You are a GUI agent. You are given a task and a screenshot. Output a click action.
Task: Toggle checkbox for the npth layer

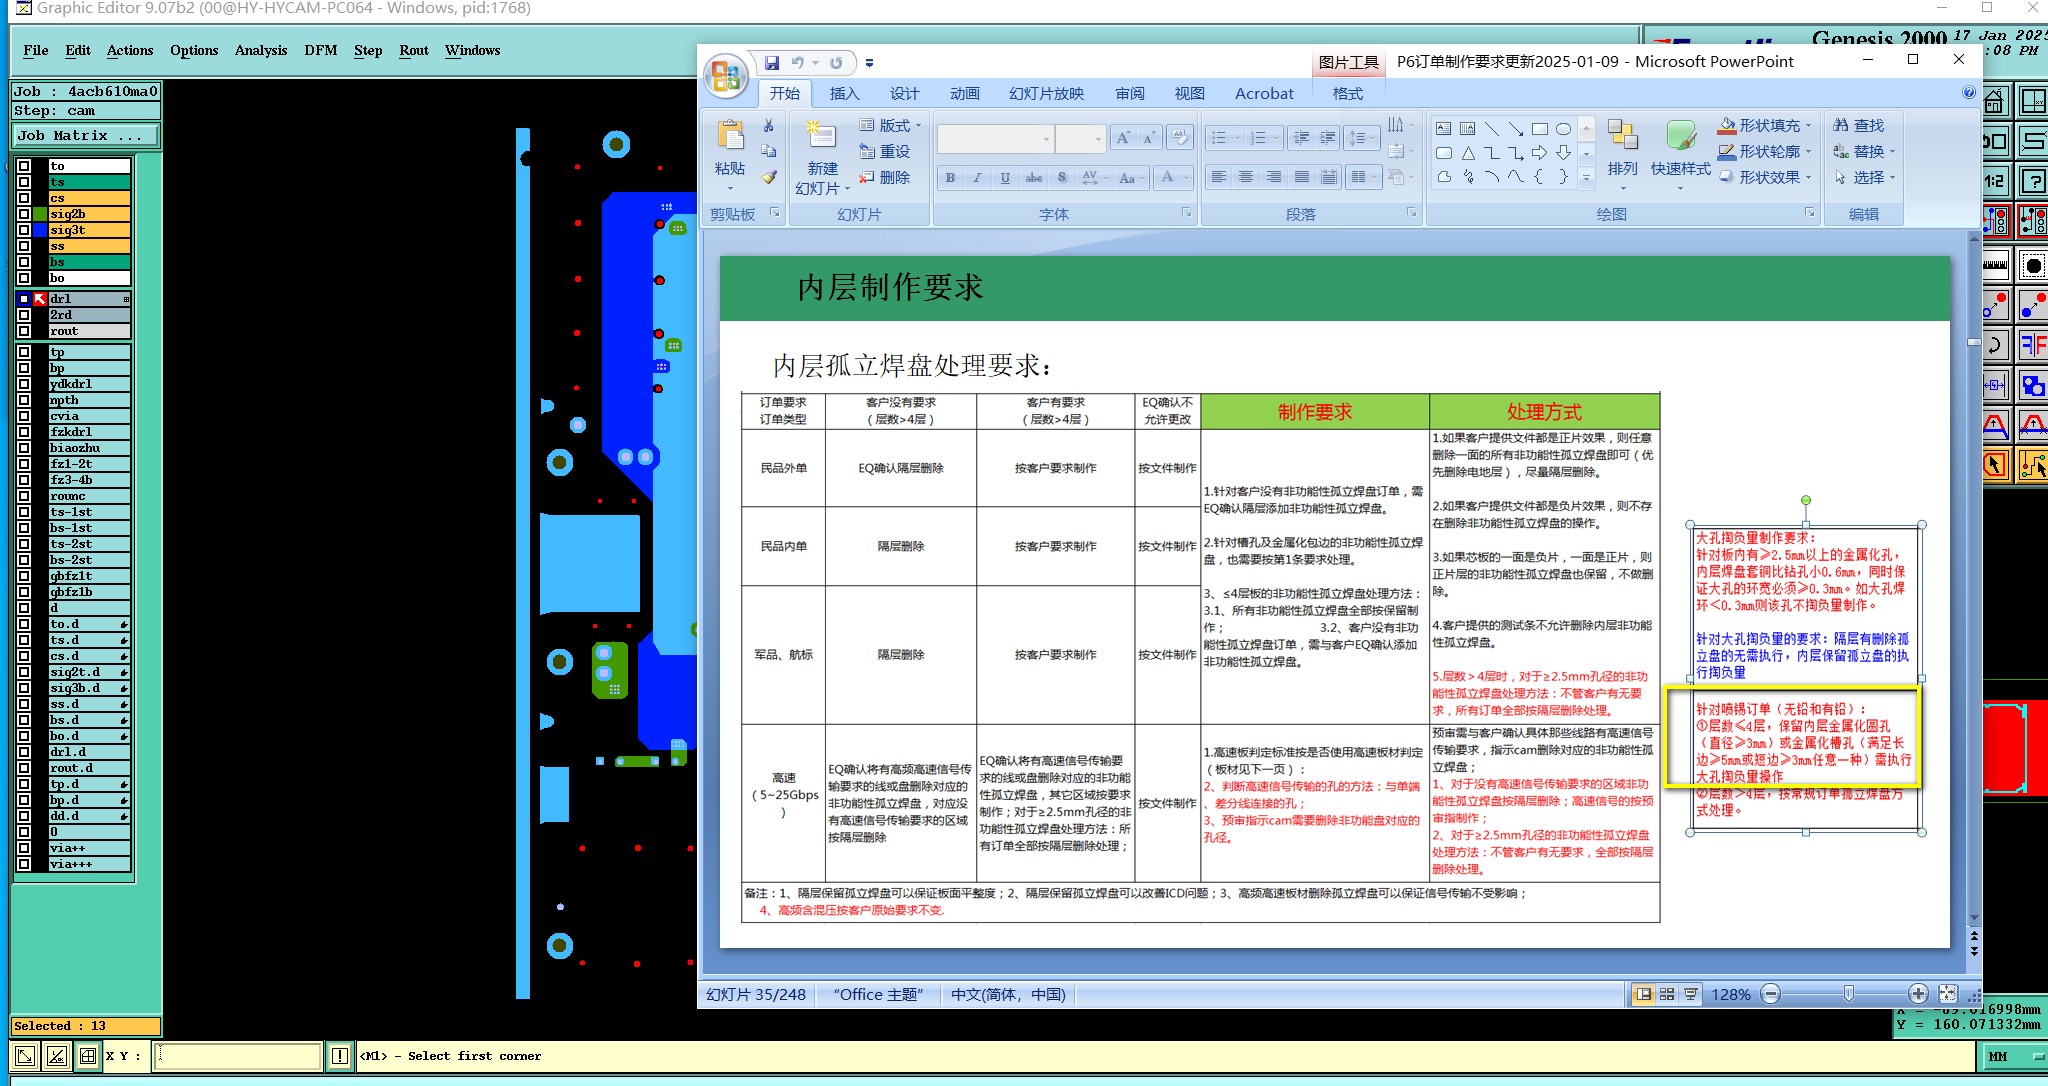(24, 400)
